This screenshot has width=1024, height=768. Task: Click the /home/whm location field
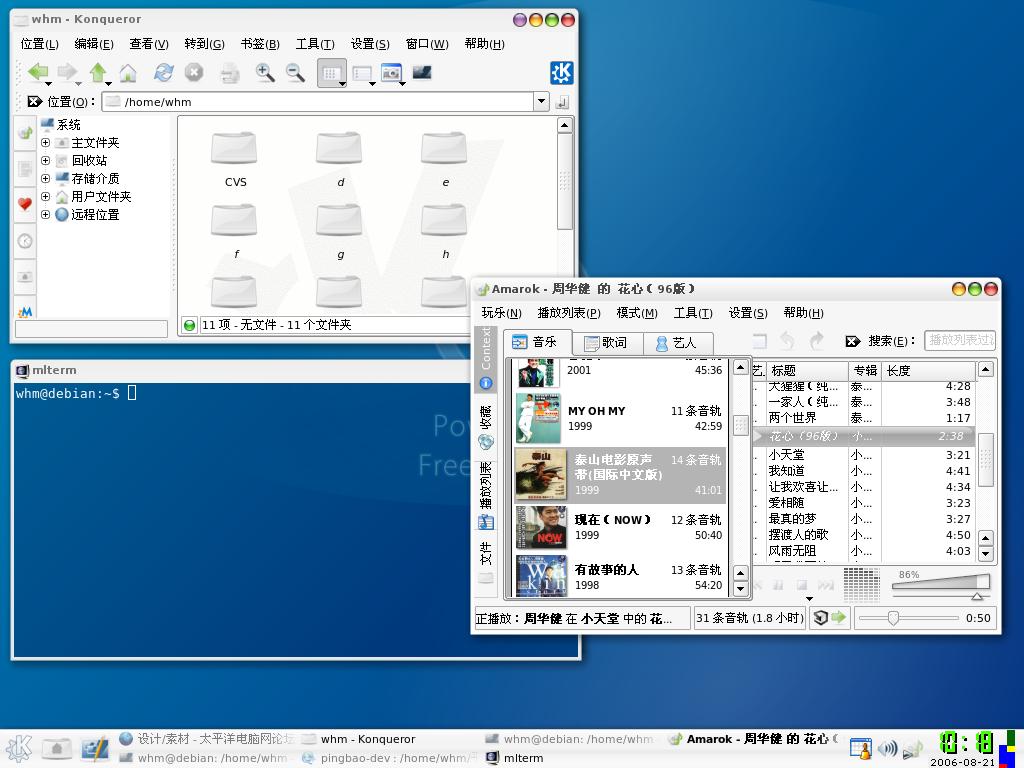318,102
